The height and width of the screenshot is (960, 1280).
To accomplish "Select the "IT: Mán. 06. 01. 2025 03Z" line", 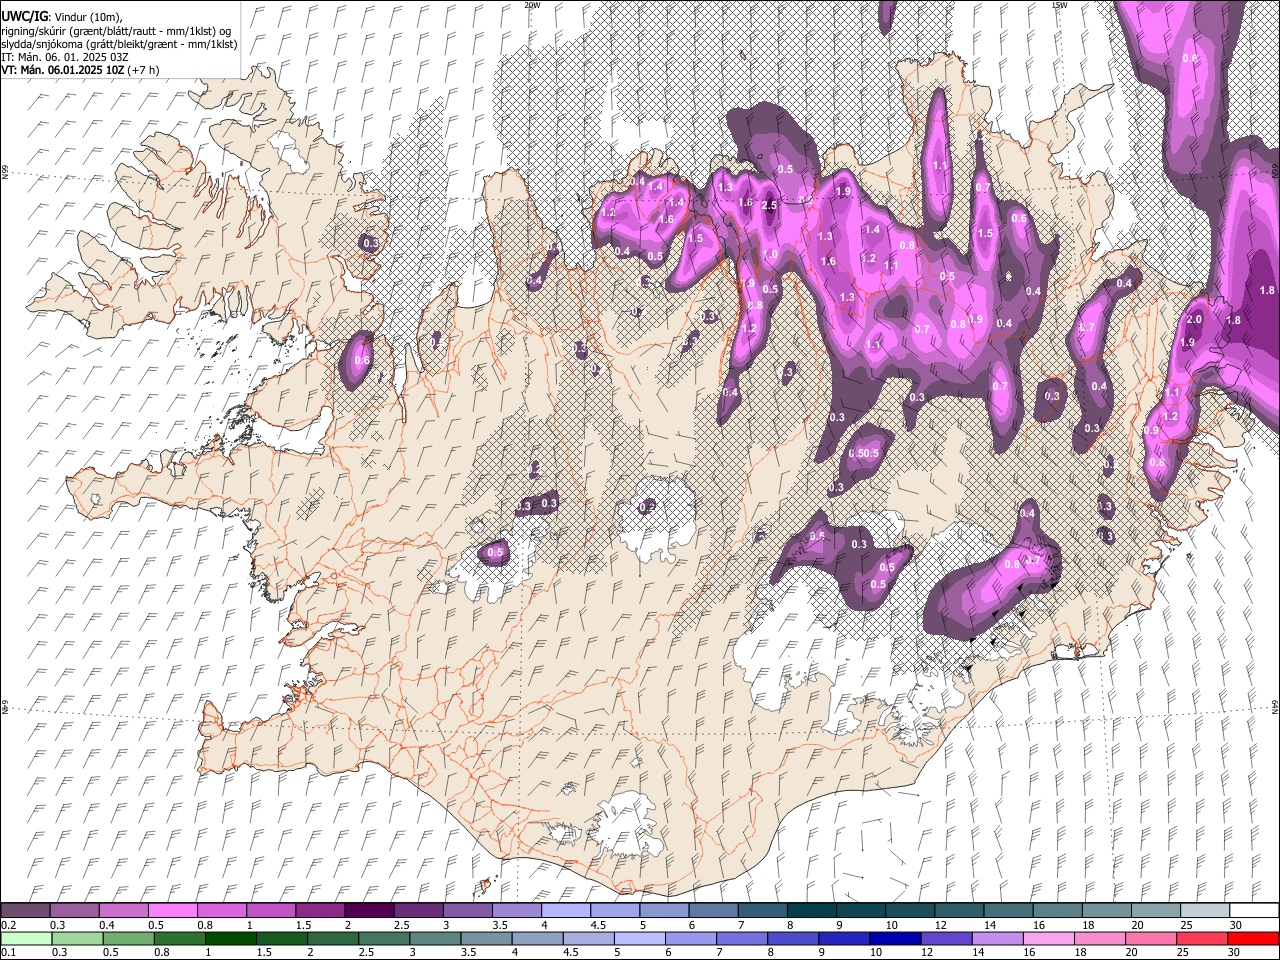I will coord(64,58).
